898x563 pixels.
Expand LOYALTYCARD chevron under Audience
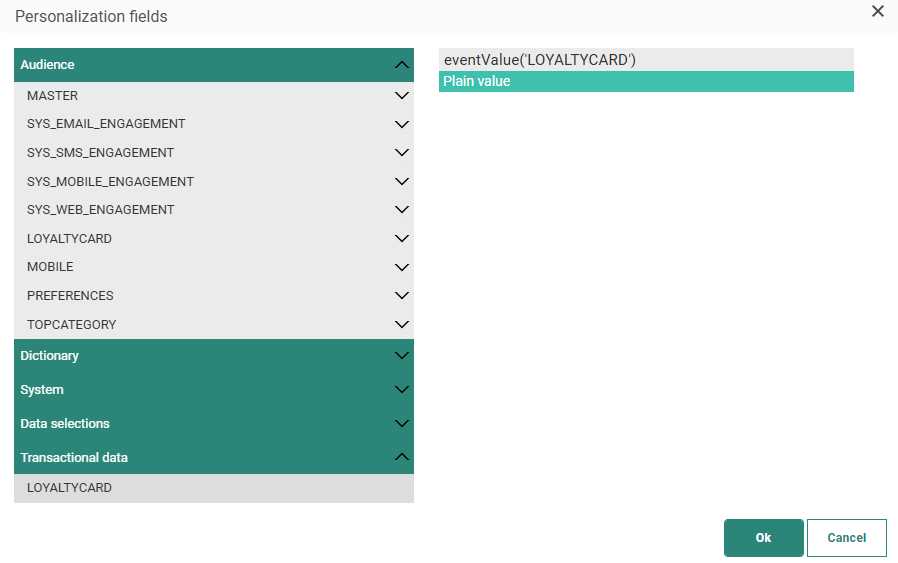[x=402, y=239]
